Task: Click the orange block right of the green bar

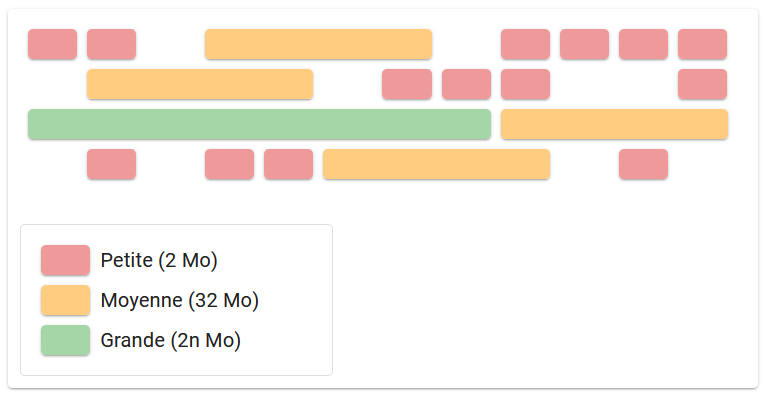Action: point(614,124)
